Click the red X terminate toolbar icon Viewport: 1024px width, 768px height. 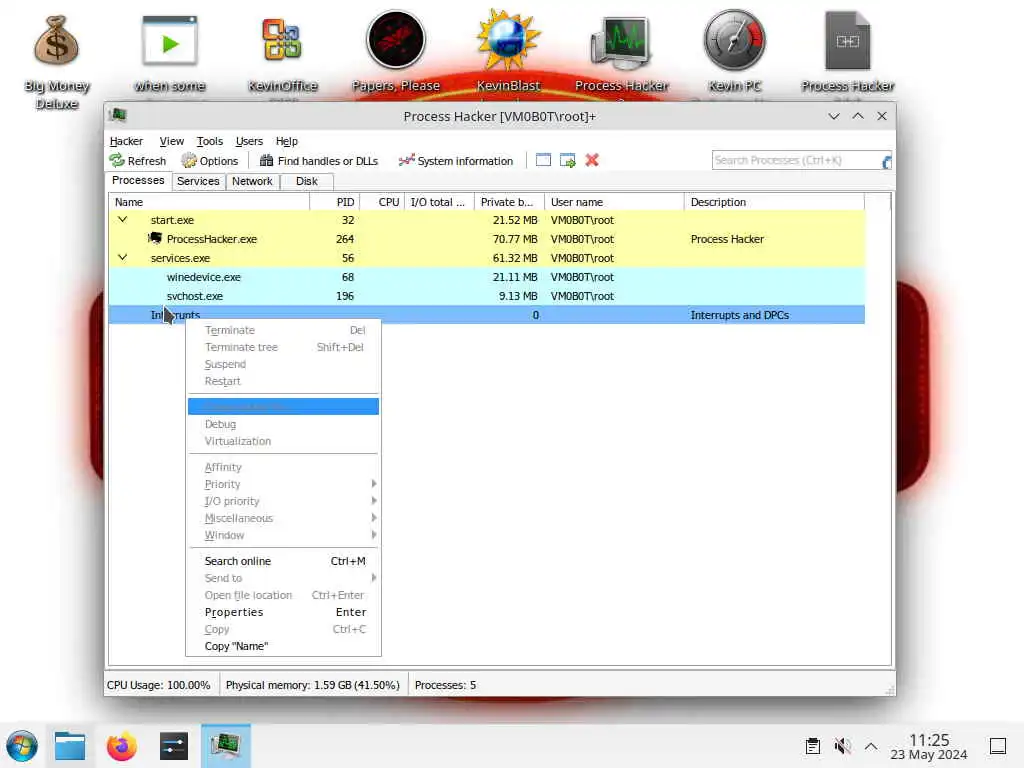pyautogui.click(x=592, y=160)
